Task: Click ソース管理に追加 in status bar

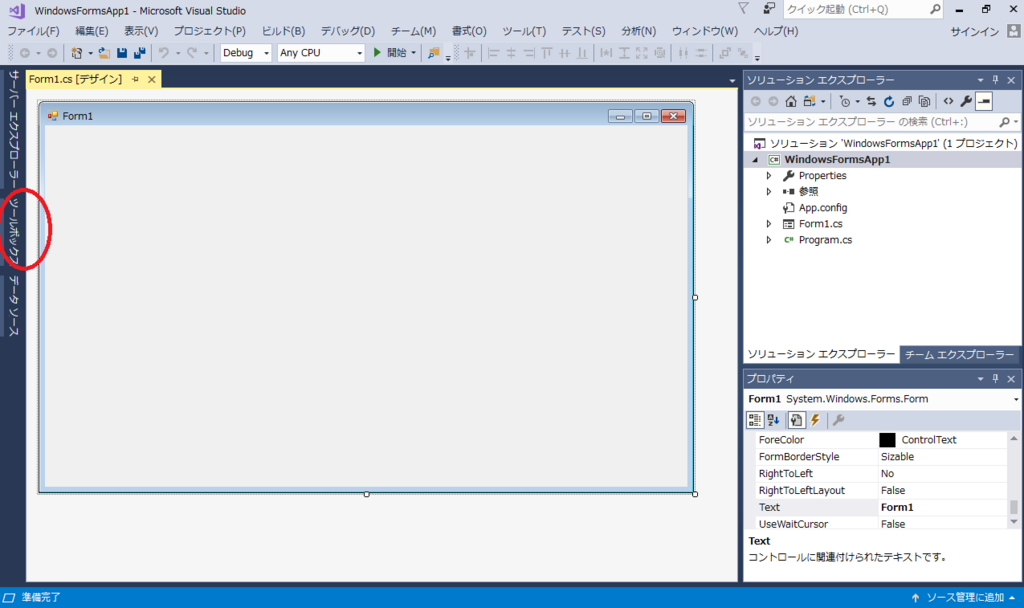Action: click(965, 598)
